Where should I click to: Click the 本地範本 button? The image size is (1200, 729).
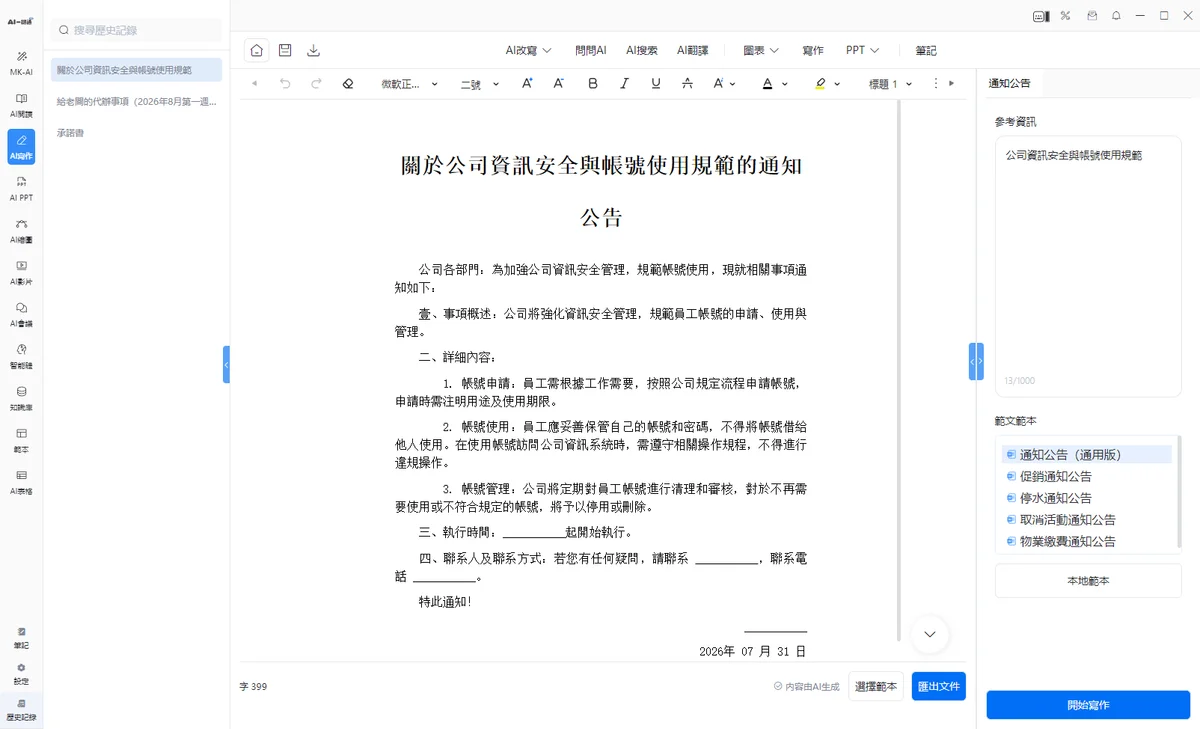(x=1088, y=580)
